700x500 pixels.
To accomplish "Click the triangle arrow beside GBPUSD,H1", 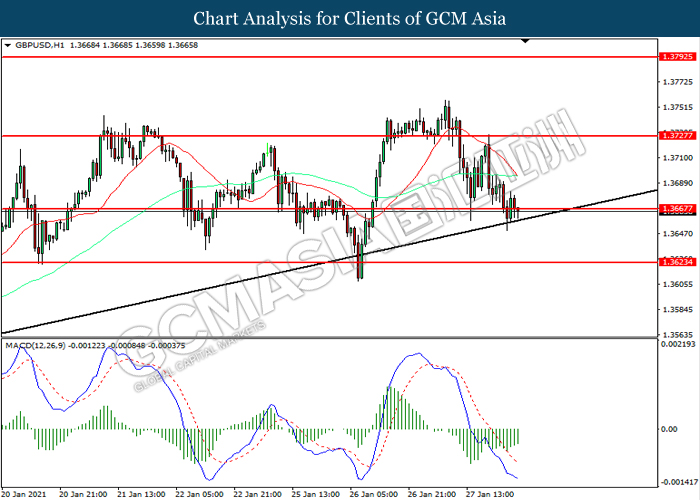I will click(x=9, y=46).
